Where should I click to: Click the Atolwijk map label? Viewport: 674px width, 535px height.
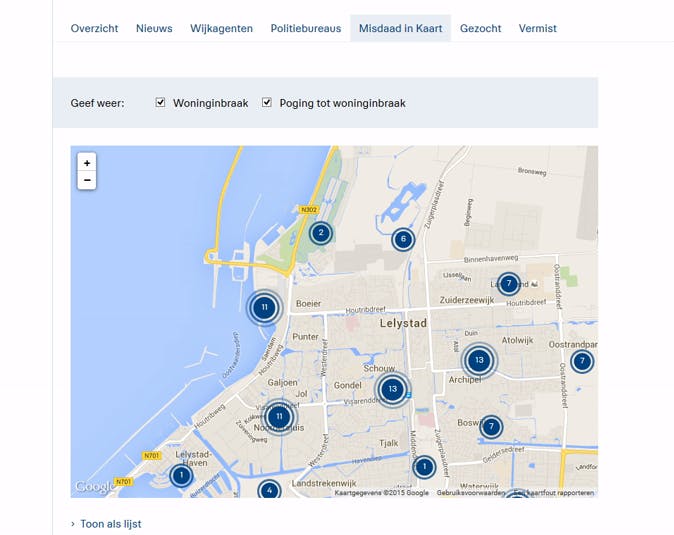(x=518, y=340)
